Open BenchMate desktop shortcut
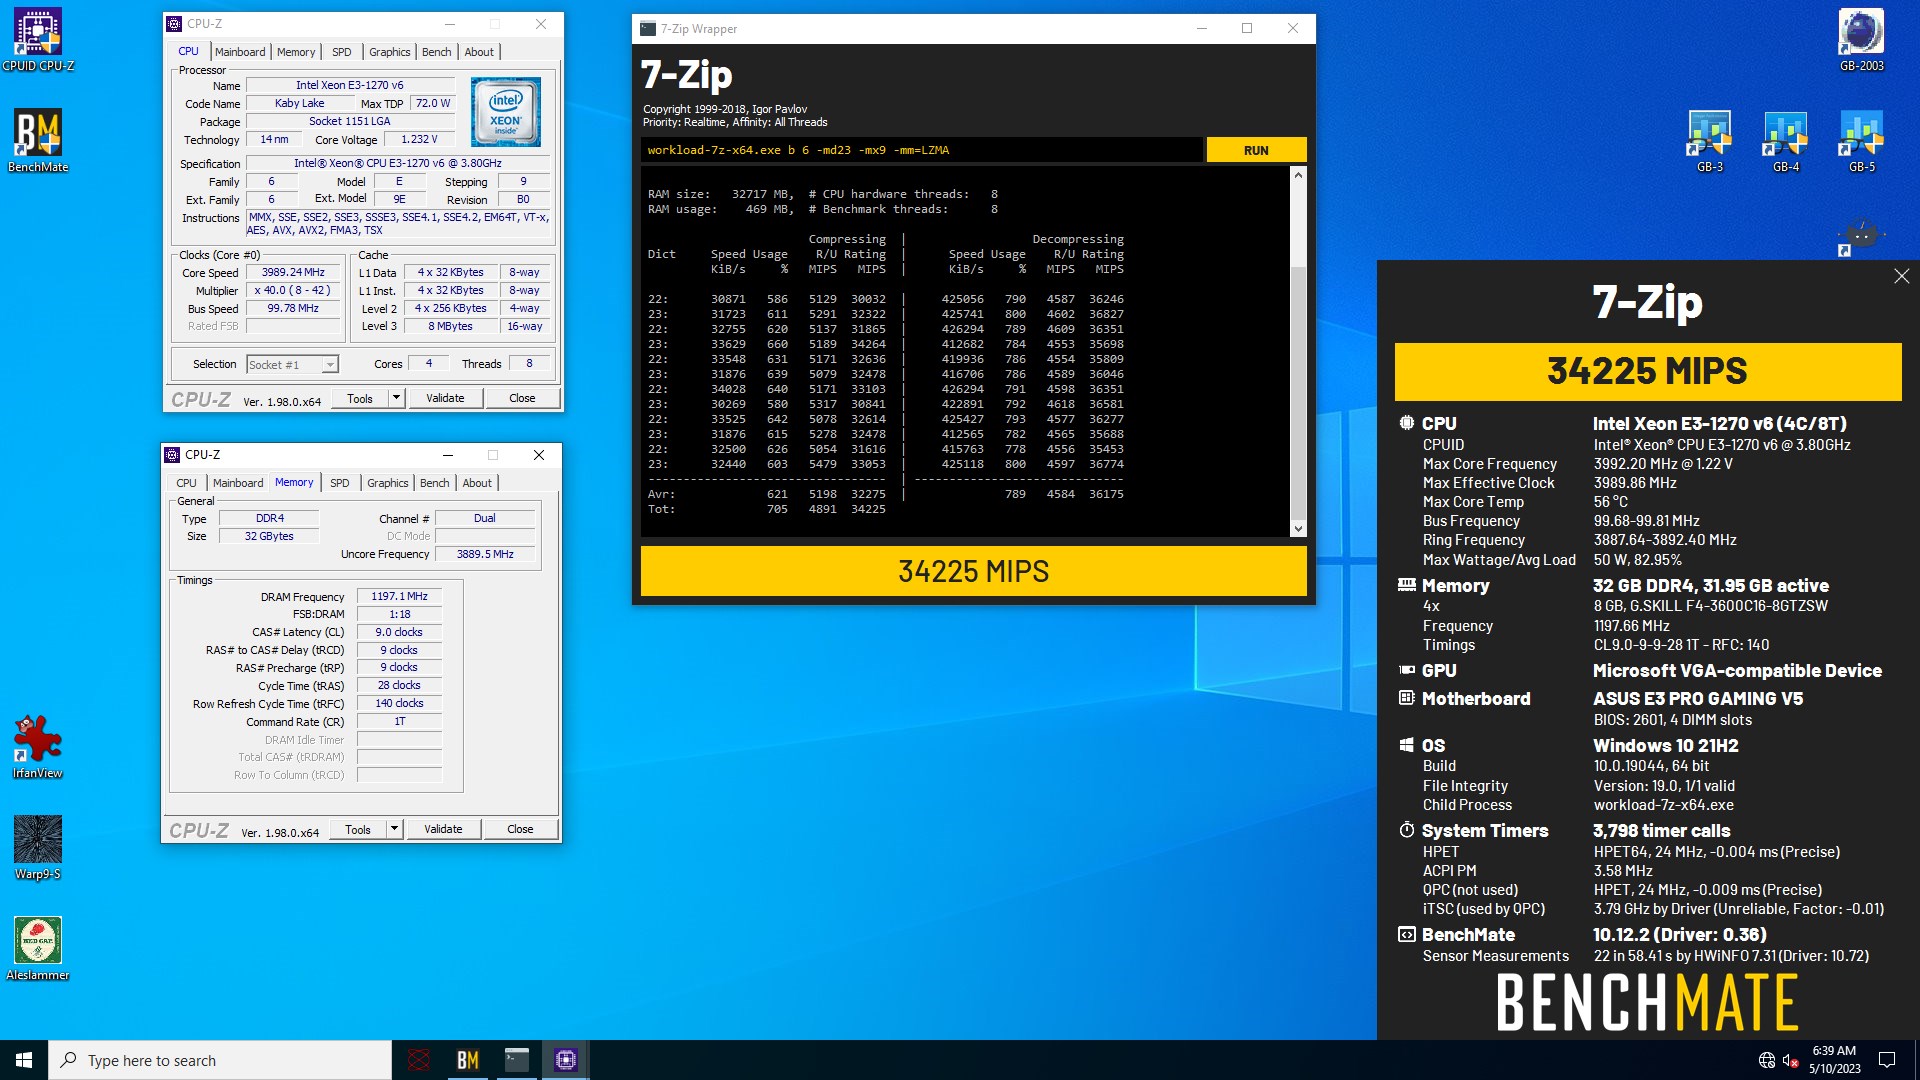Screen dimensions: 1920x1080 pyautogui.click(x=38, y=141)
